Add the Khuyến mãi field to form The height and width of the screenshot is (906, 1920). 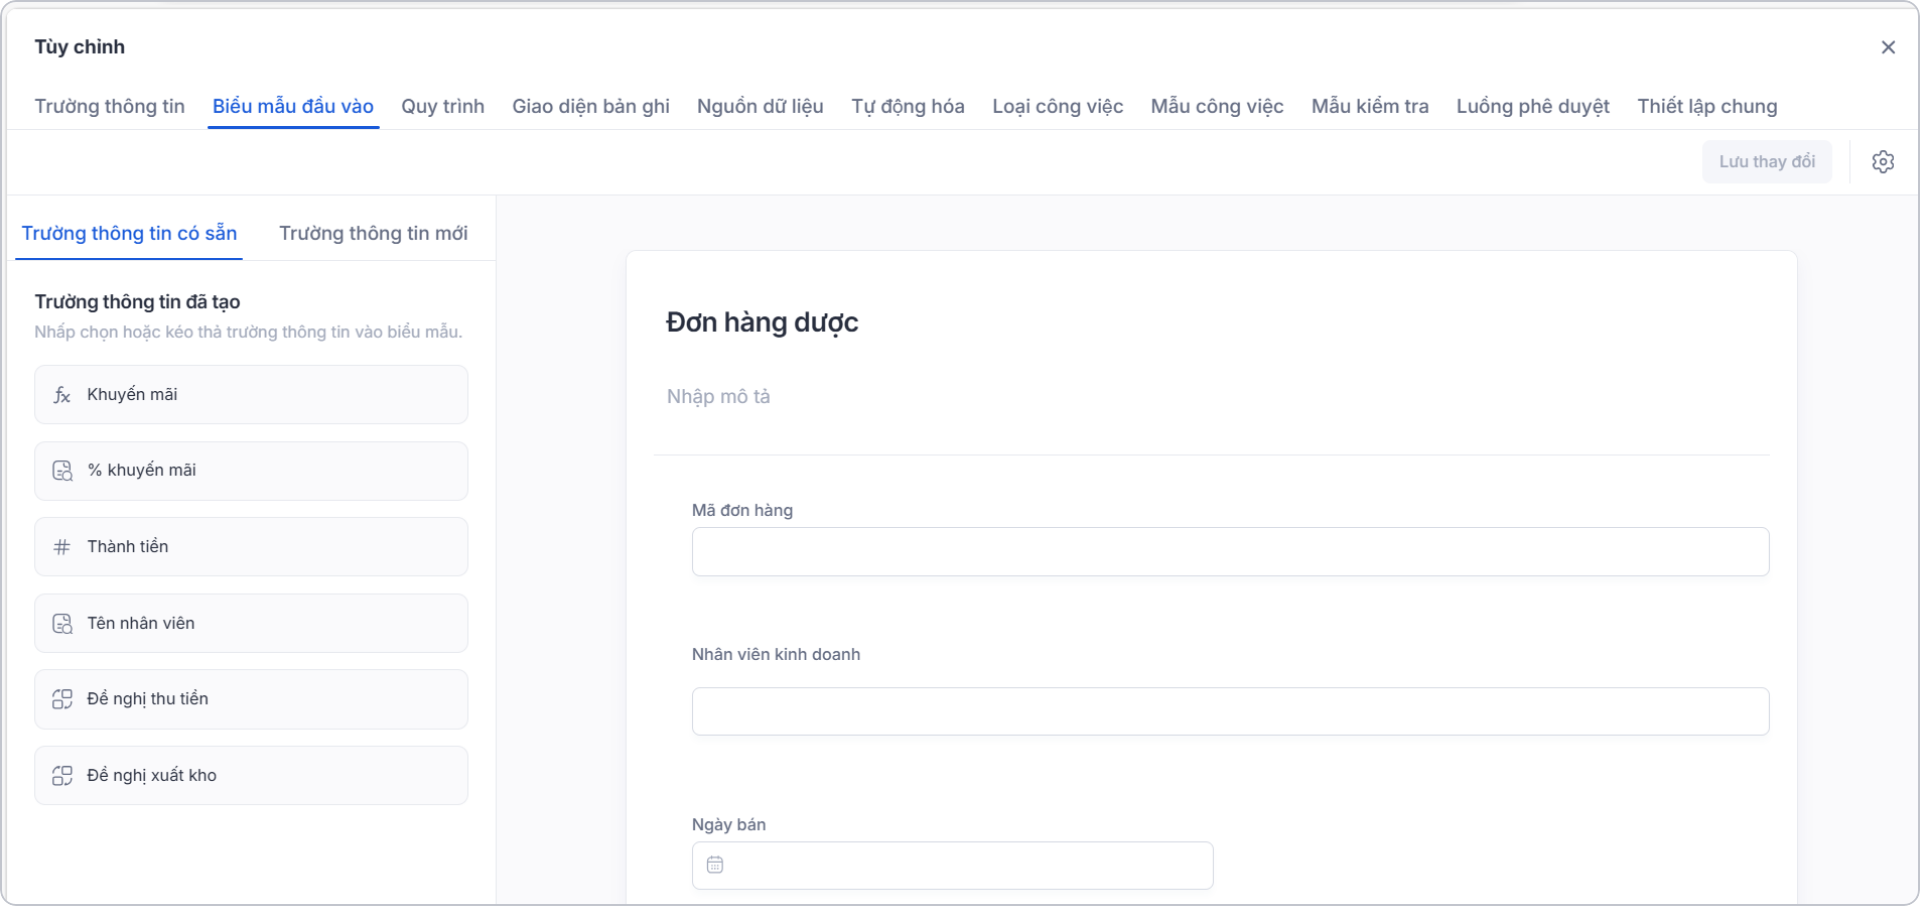click(251, 395)
